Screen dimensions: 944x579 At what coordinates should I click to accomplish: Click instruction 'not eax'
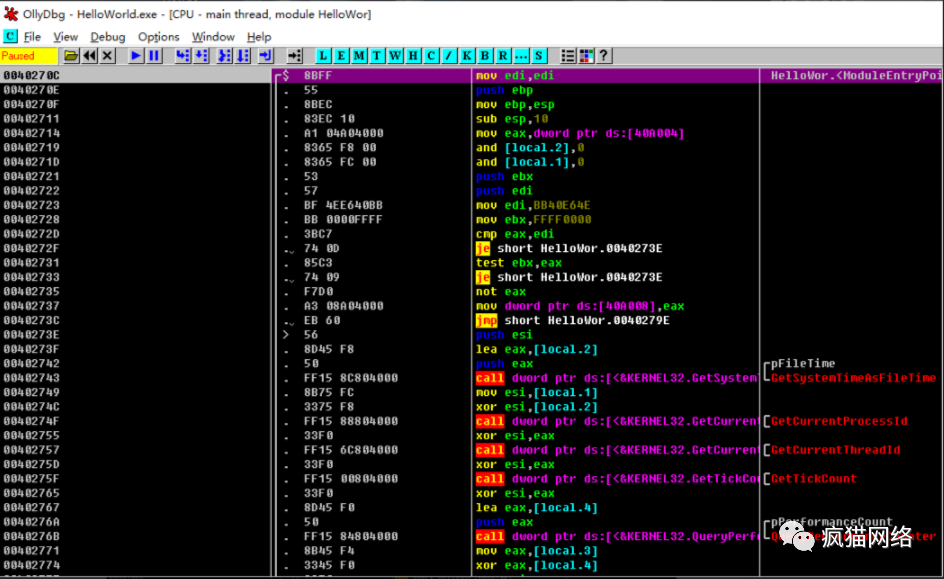coord(501,292)
